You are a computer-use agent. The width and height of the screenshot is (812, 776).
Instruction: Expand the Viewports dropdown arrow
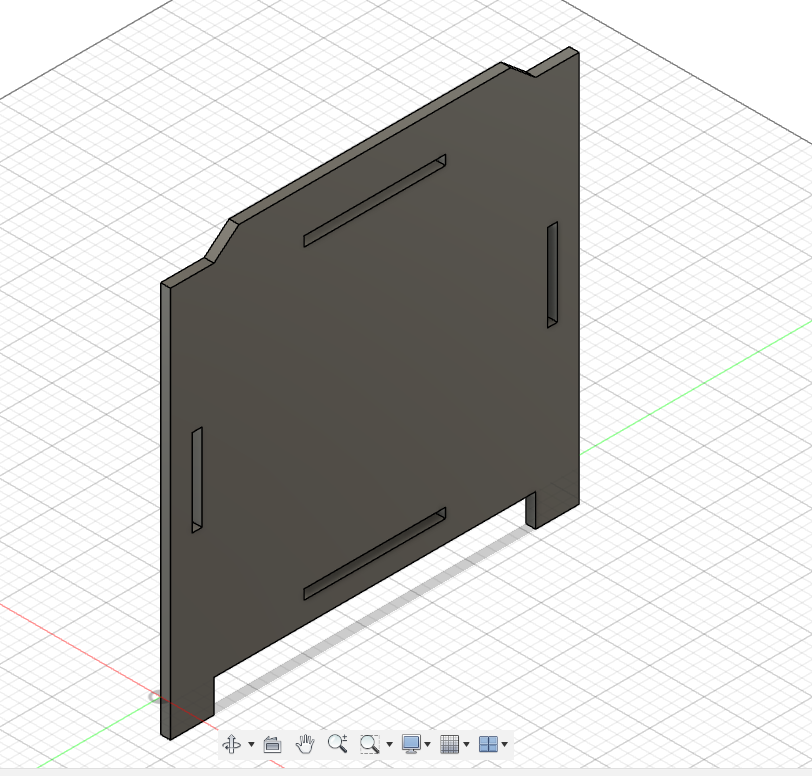click(505, 744)
